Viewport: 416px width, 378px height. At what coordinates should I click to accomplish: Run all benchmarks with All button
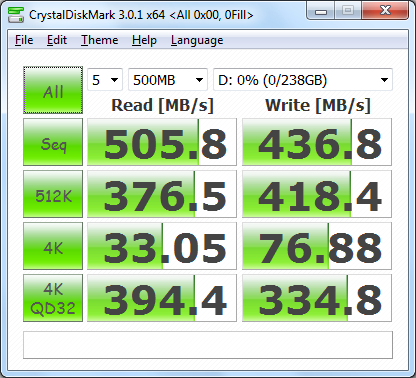click(x=53, y=90)
